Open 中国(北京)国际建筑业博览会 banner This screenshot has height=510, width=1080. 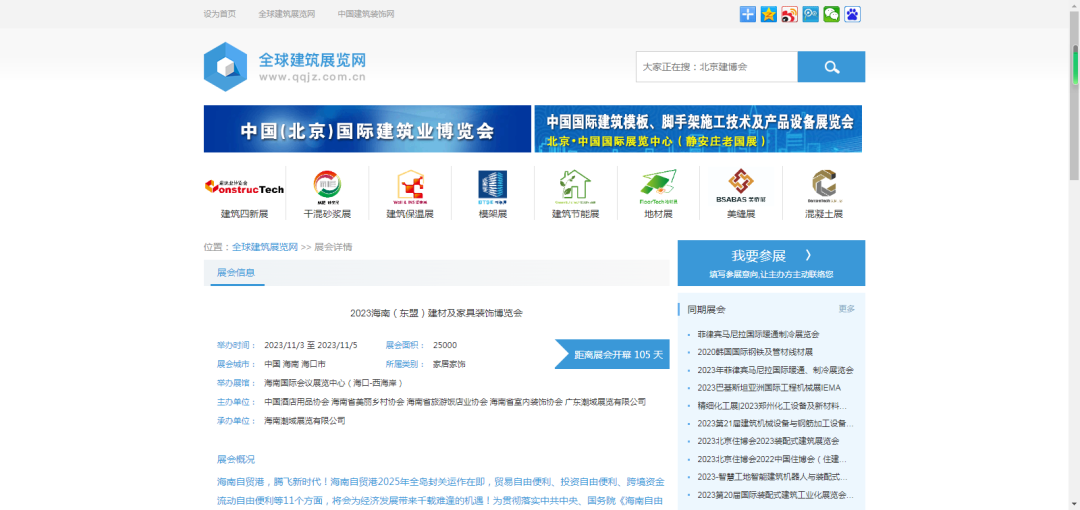click(x=367, y=129)
